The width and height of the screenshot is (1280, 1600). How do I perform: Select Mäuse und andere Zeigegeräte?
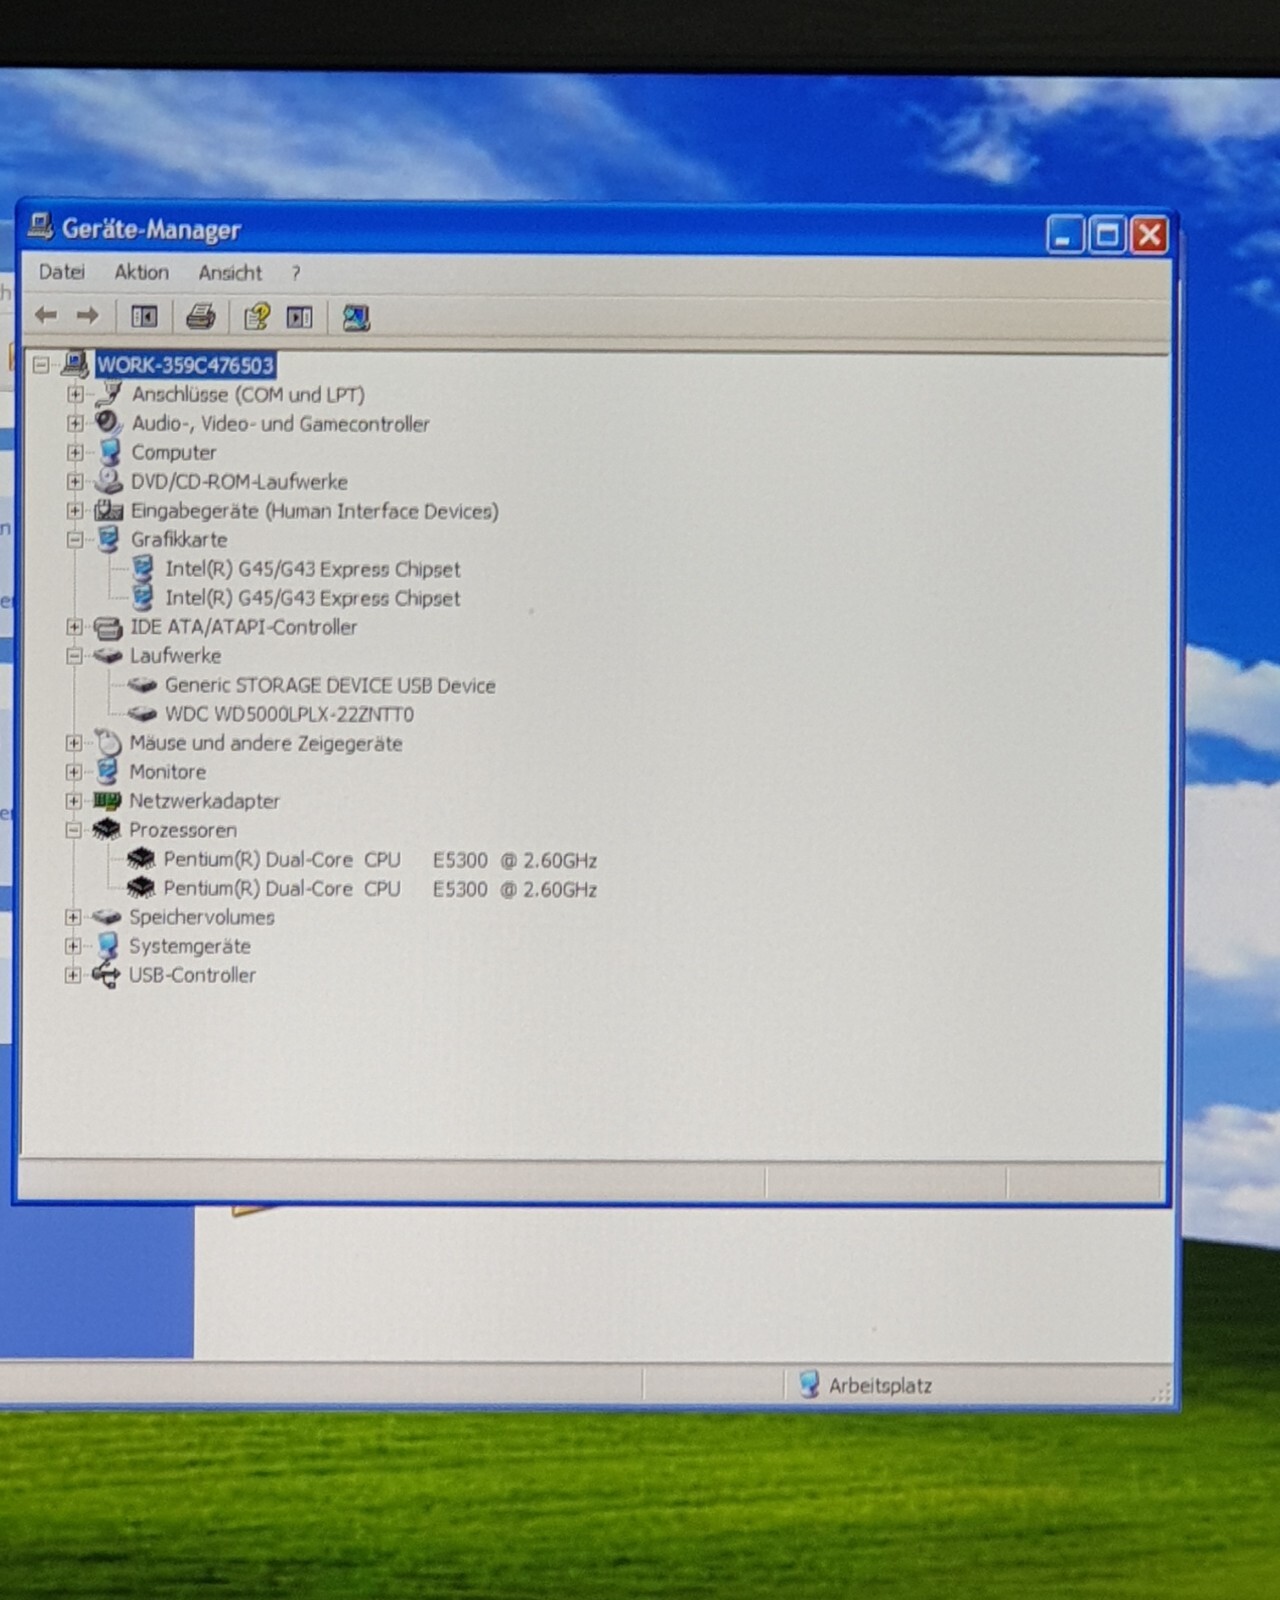(x=266, y=743)
